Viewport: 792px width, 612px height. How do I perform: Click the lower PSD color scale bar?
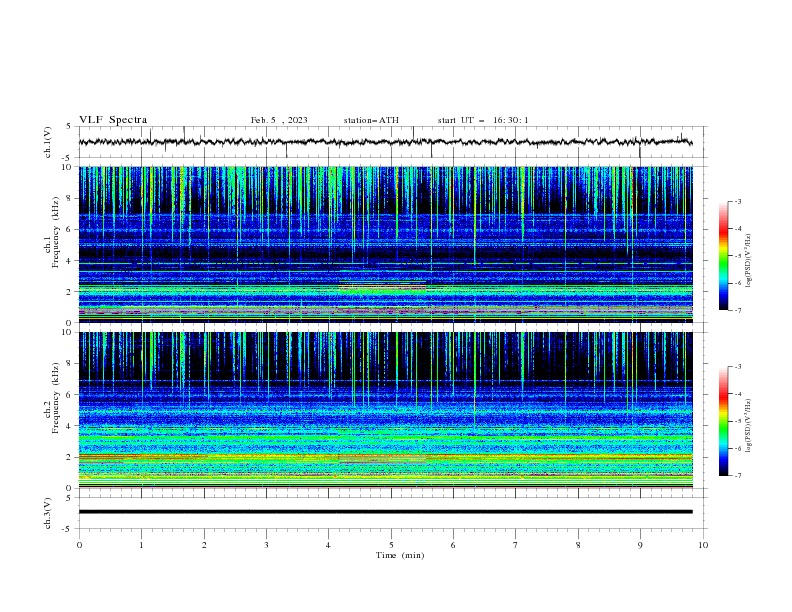point(723,421)
